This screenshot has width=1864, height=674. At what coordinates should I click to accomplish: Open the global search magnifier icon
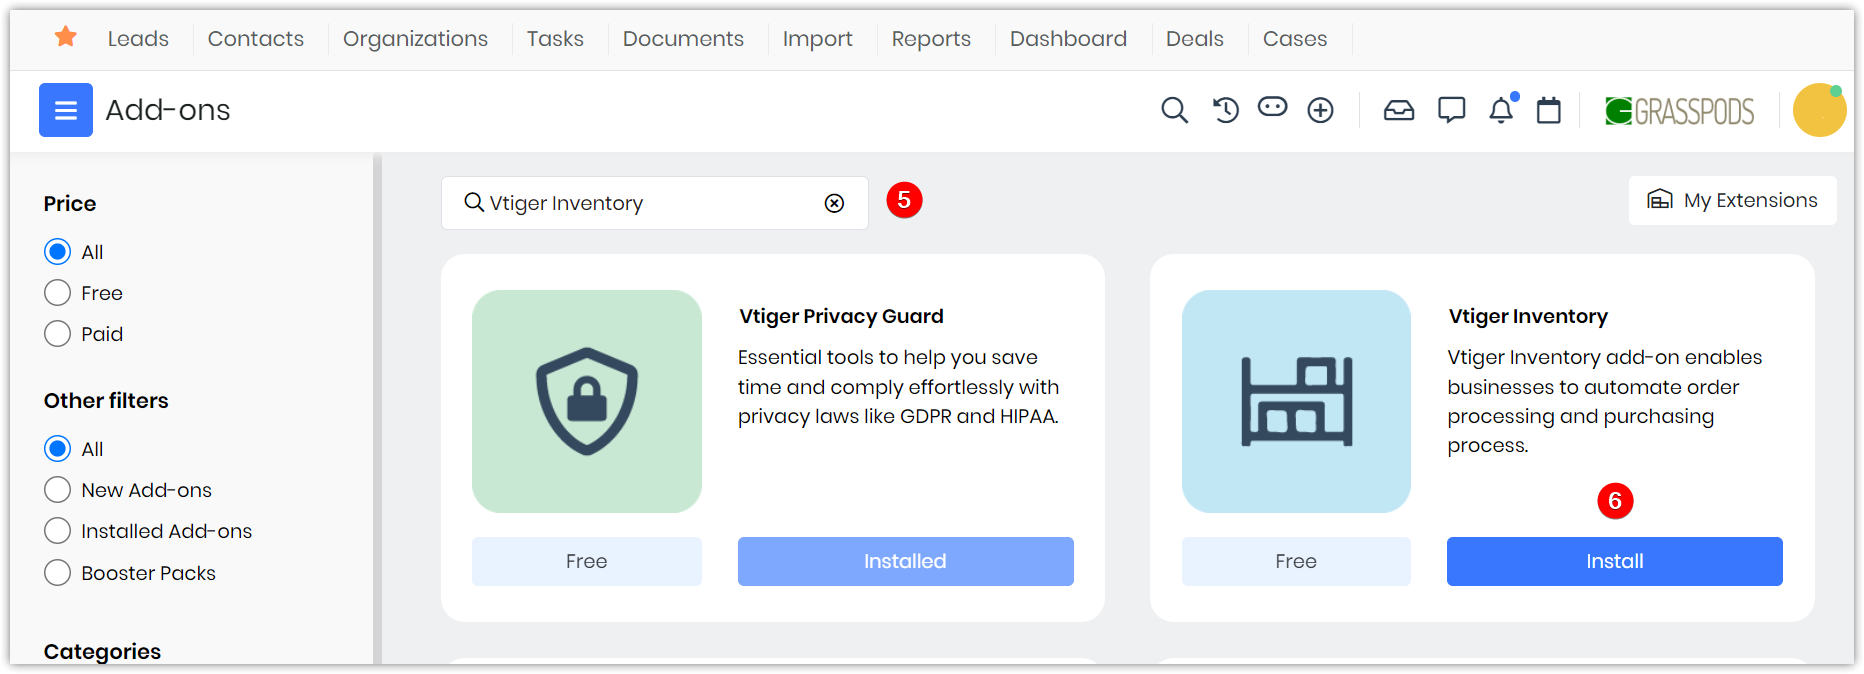pyautogui.click(x=1174, y=110)
